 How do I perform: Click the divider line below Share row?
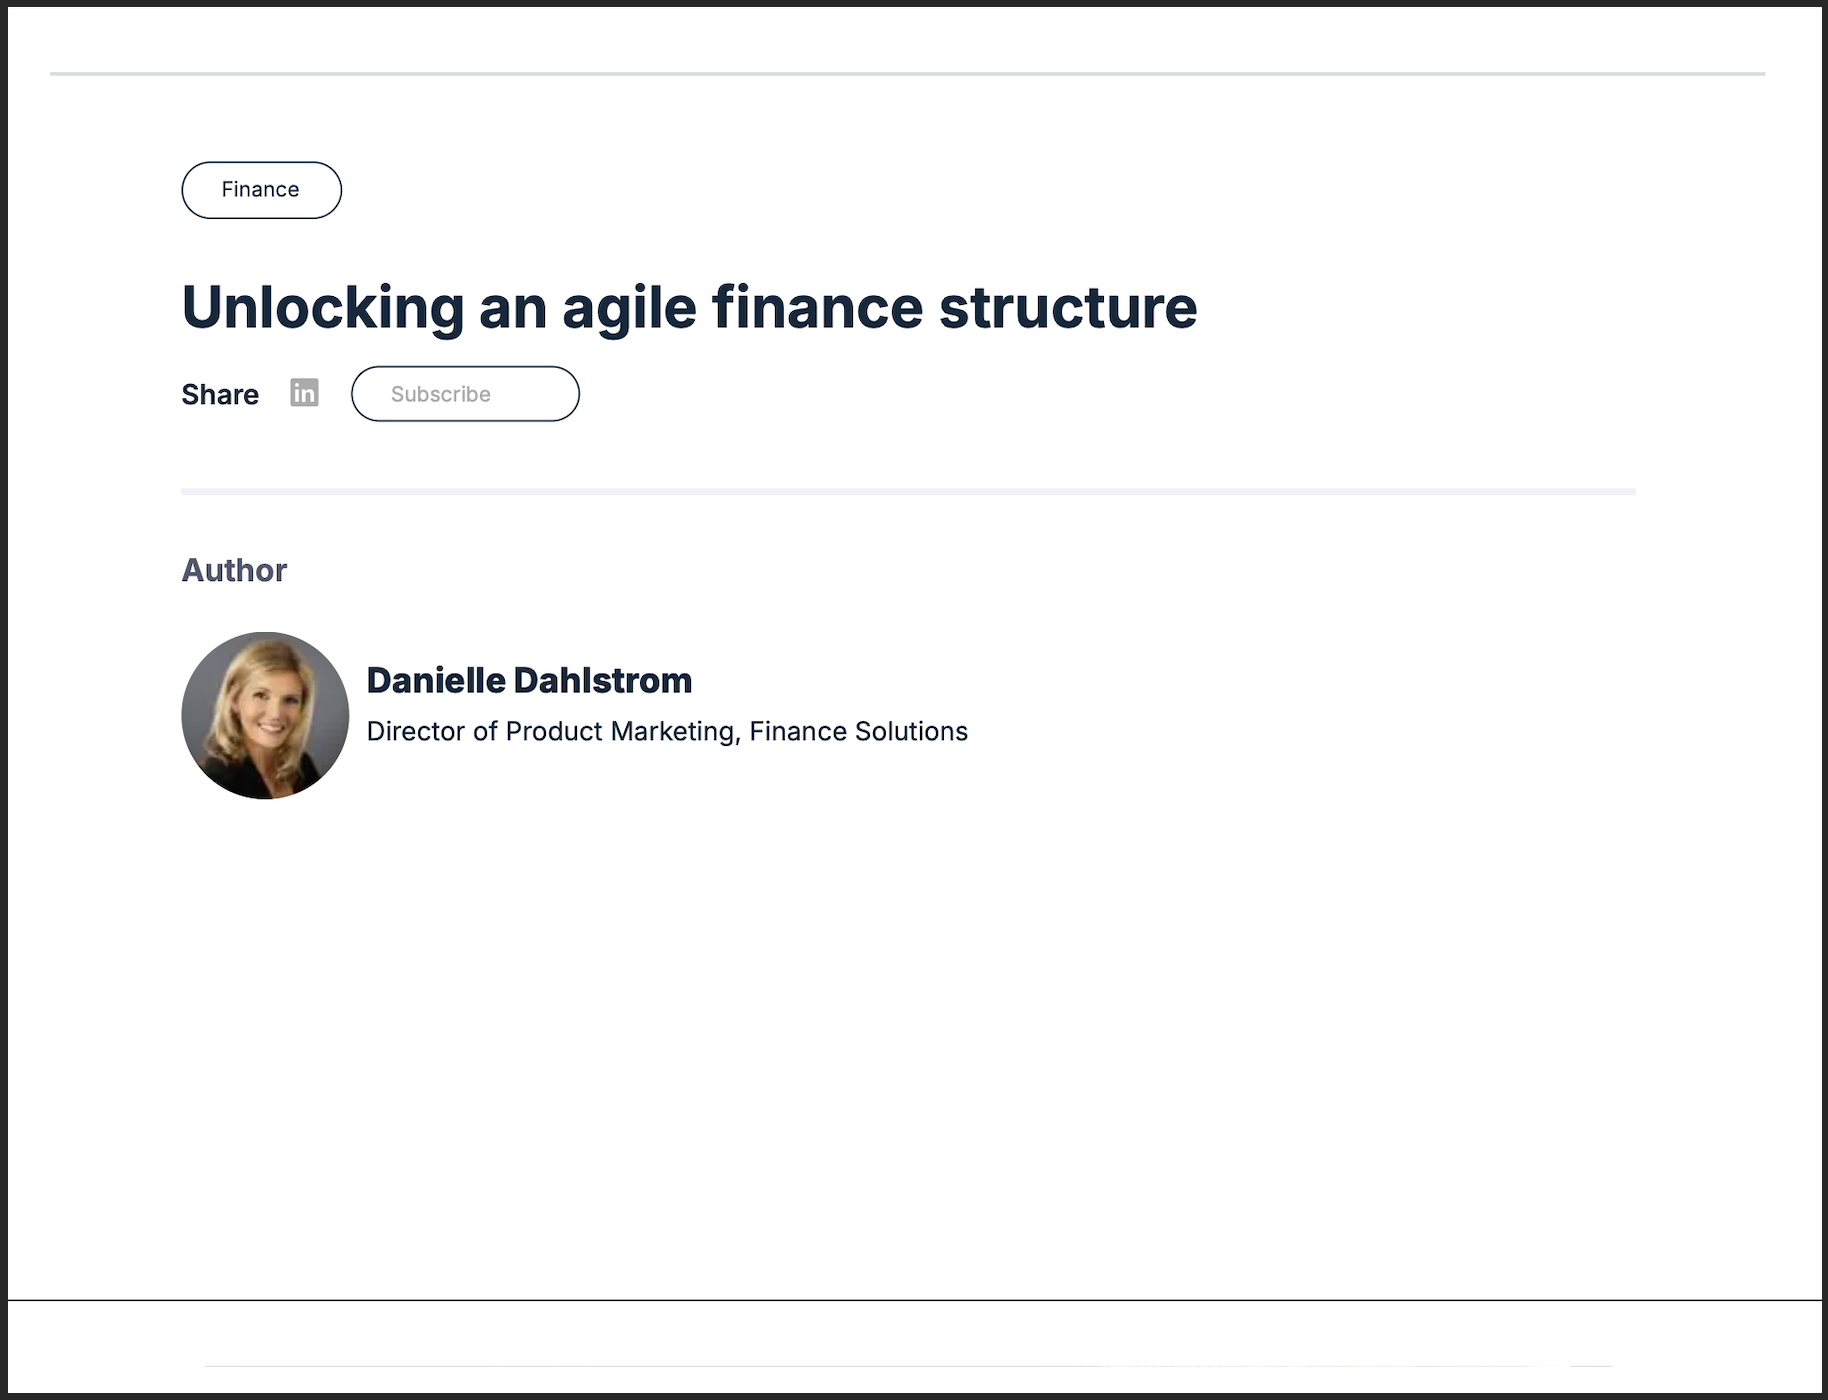[x=908, y=492]
